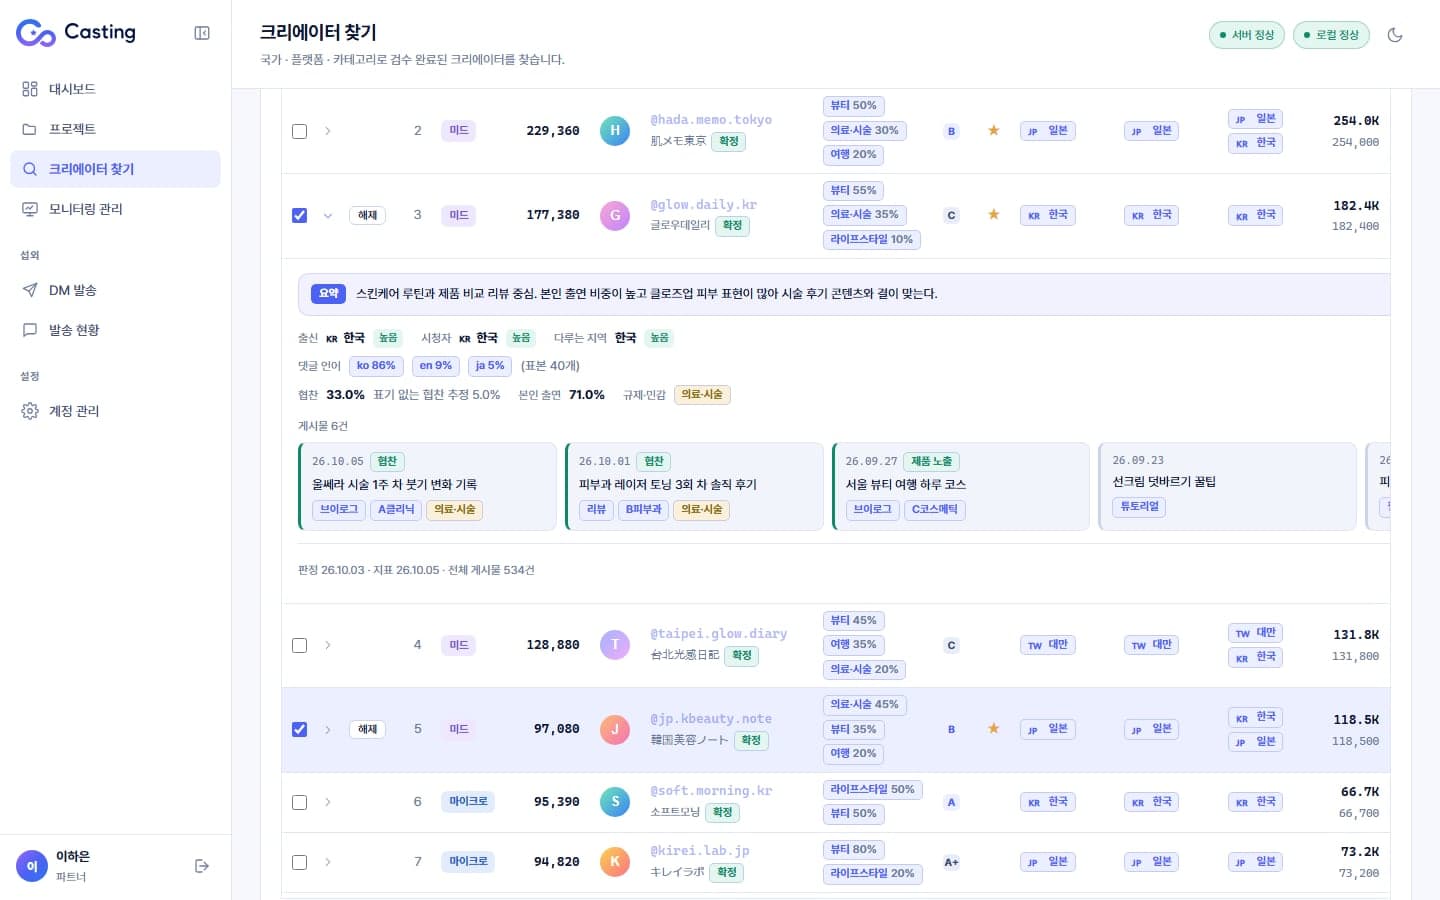Click 해제 button on row 3

tap(367, 215)
